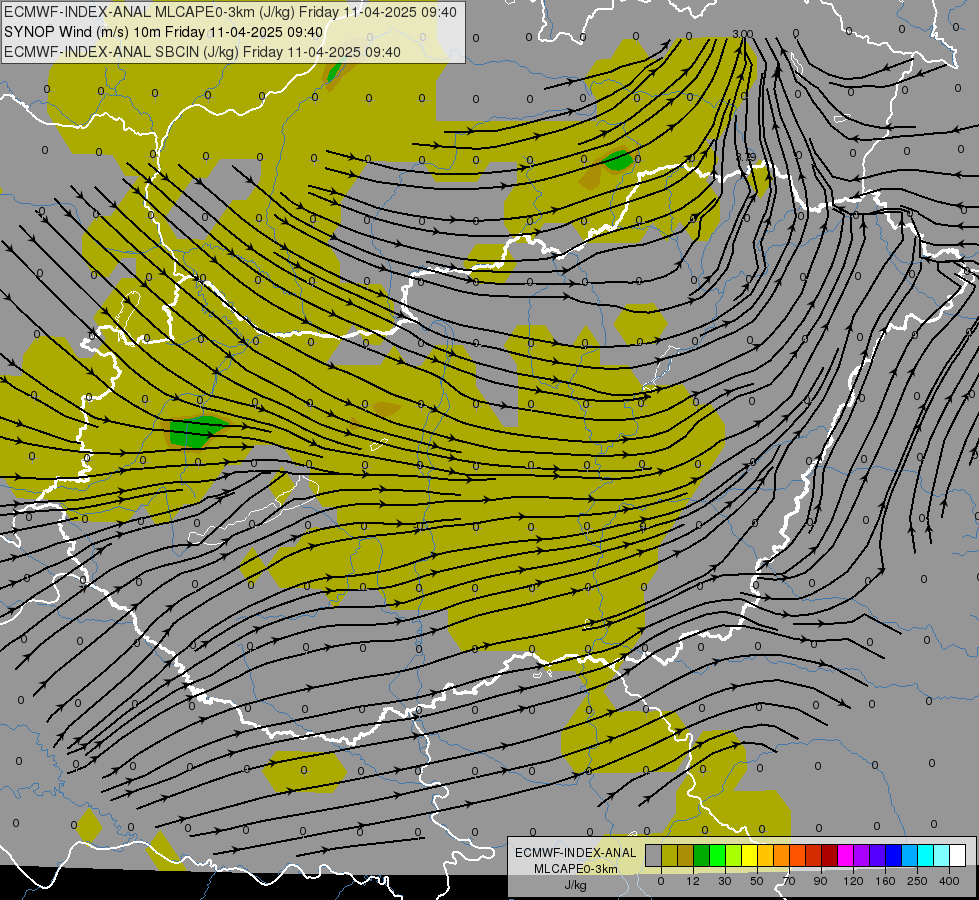The image size is (979, 900).
Task: Click the 'MLCAPE0-3km (J/kg)' title line
Action: [230, 12]
